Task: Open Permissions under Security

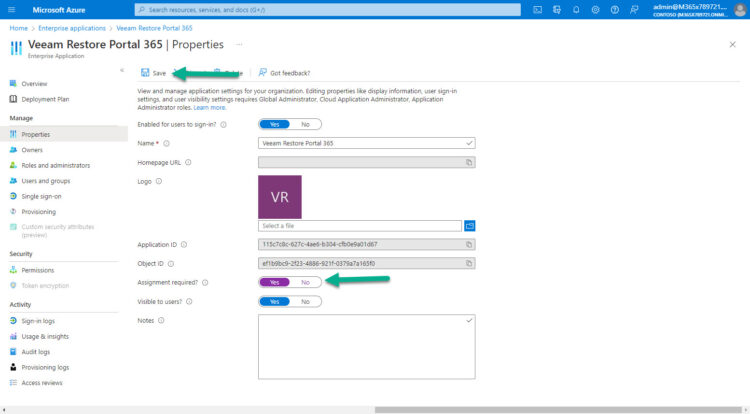Action: 38,270
